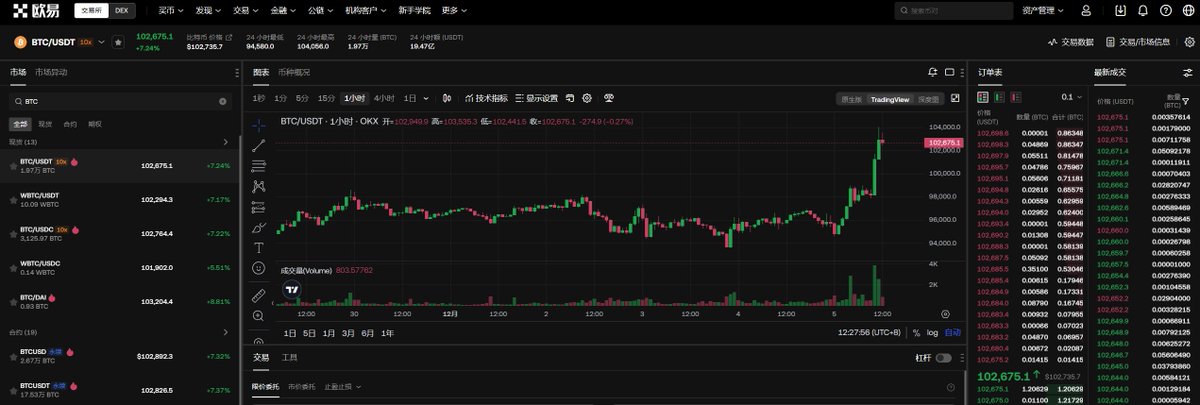Select 原生版 chart mode
The image size is (1200, 405).
[x=851, y=99]
